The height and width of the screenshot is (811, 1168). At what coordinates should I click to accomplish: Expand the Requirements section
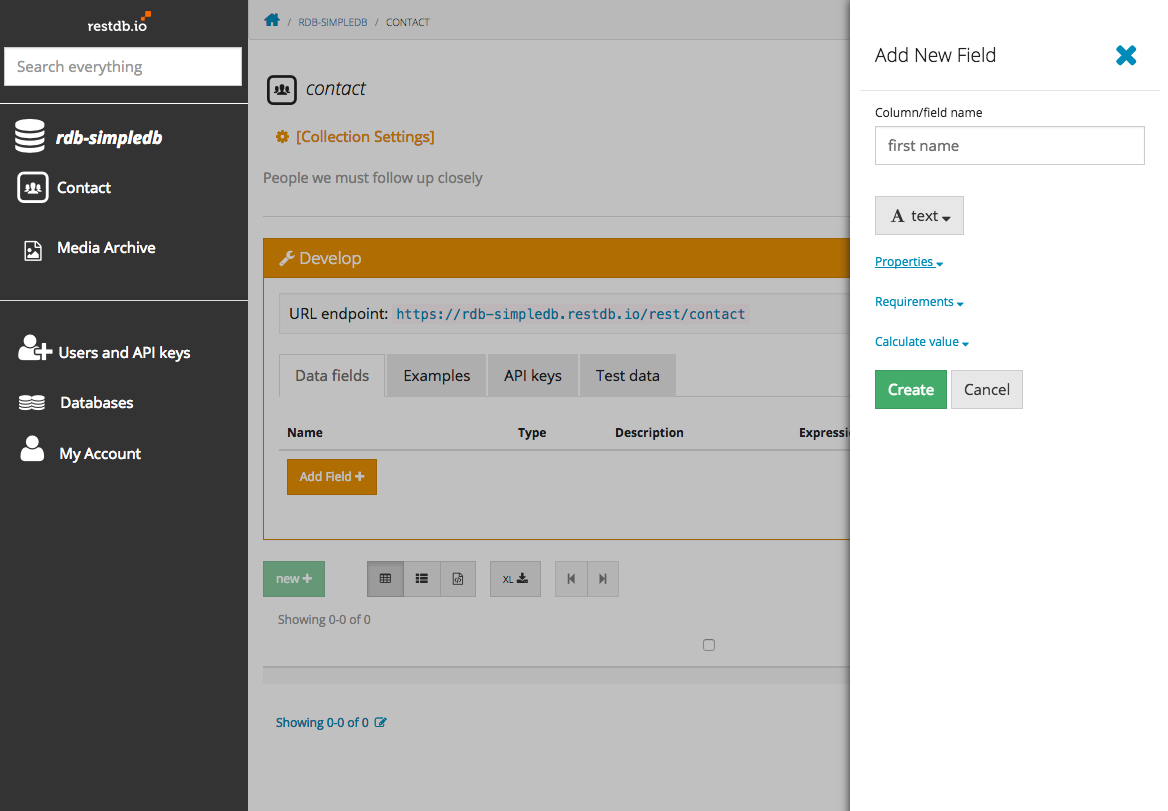point(919,302)
